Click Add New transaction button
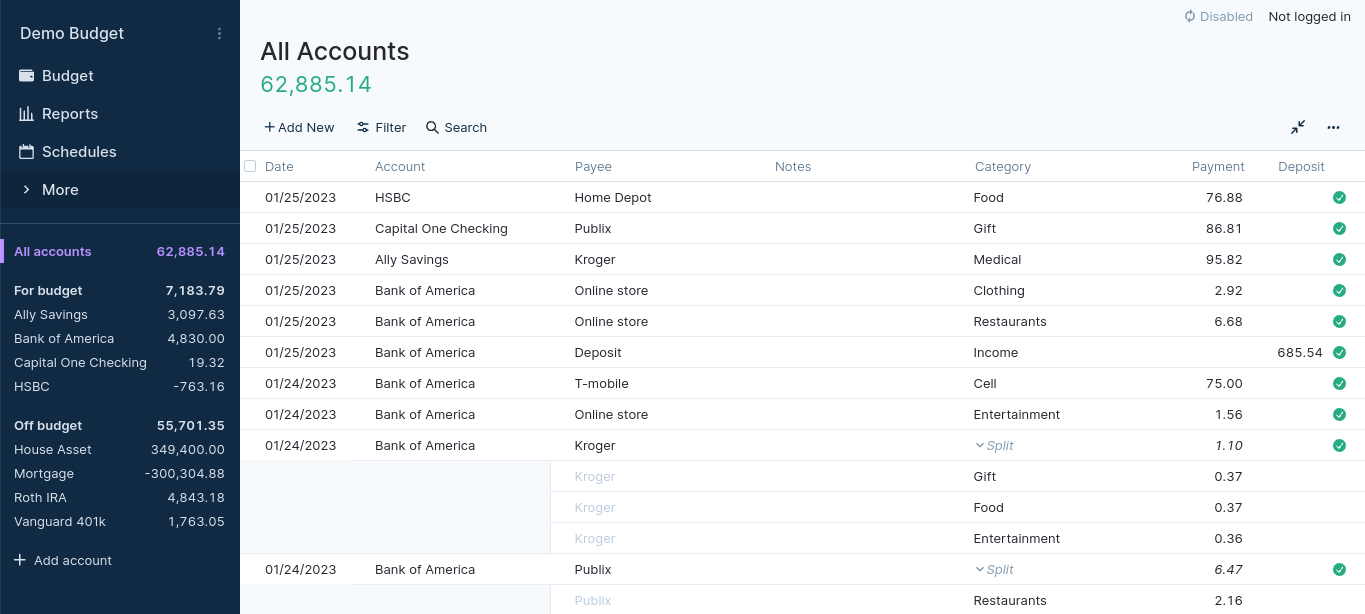This screenshot has height=614, width=1365. (299, 128)
